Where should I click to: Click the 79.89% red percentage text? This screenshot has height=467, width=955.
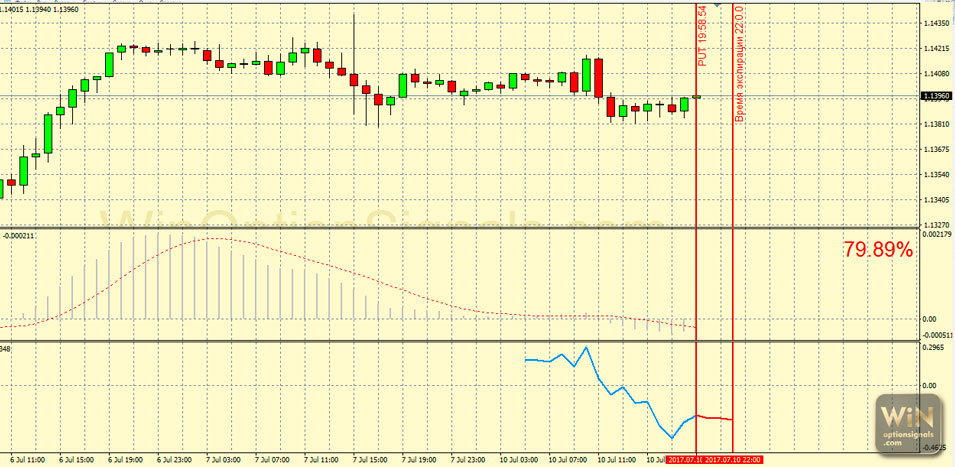877,251
